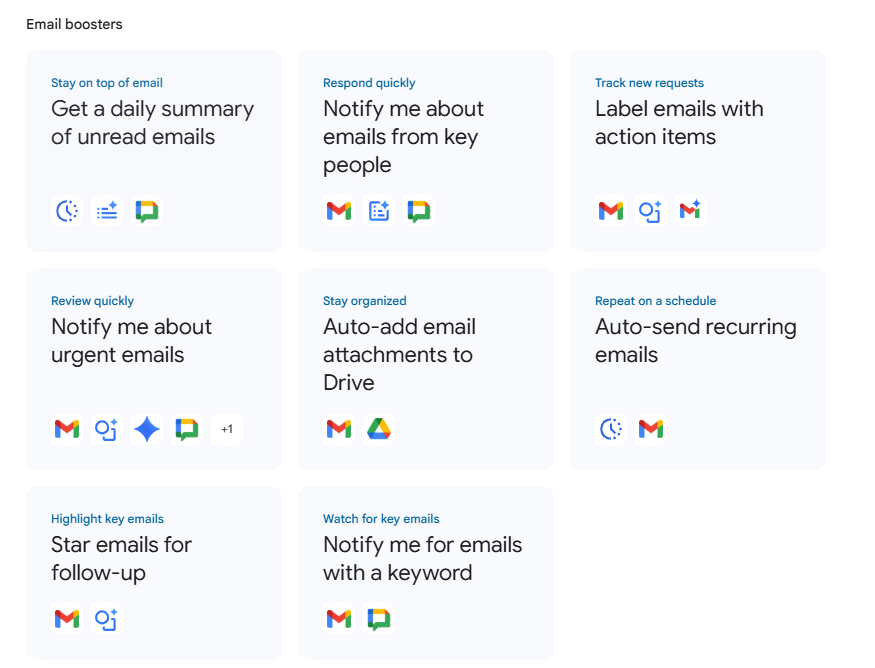
Task: Click Gmail icon in Auto-send recurring emails card
Action: point(651,429)
